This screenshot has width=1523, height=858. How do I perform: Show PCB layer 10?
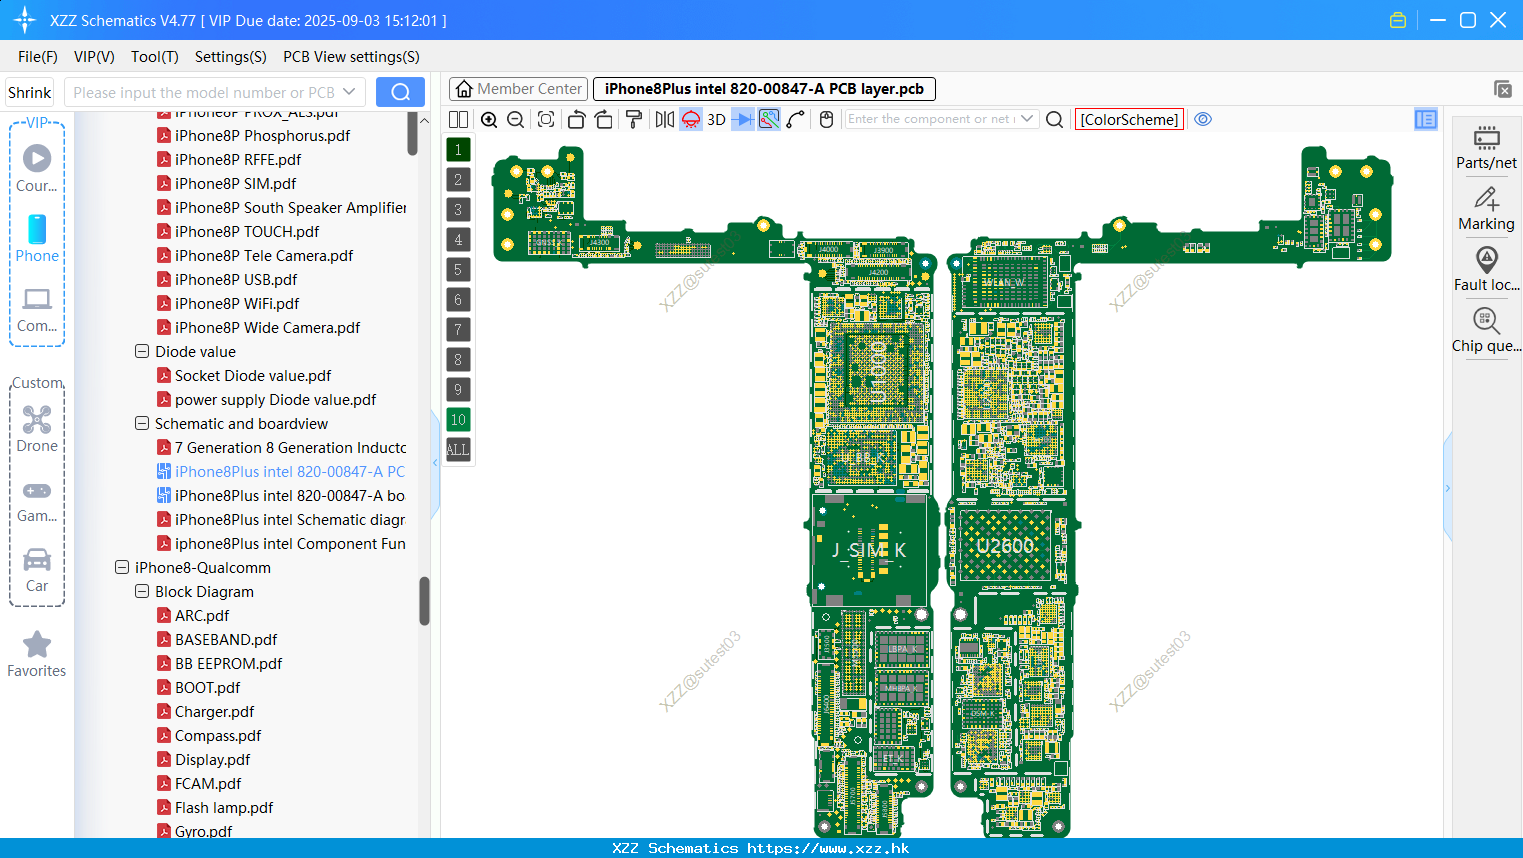[458, 420]
